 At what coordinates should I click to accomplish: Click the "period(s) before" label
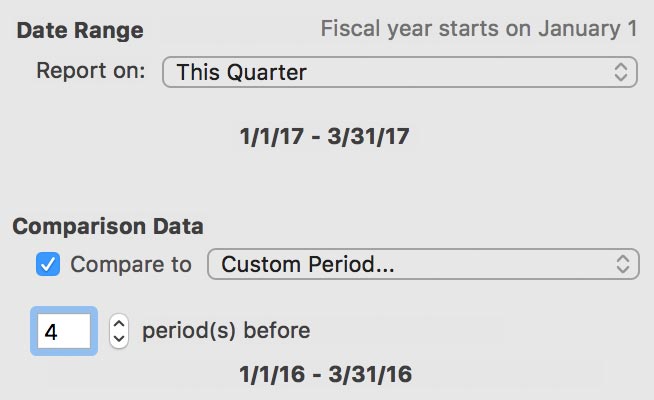[x=226, y=330]
